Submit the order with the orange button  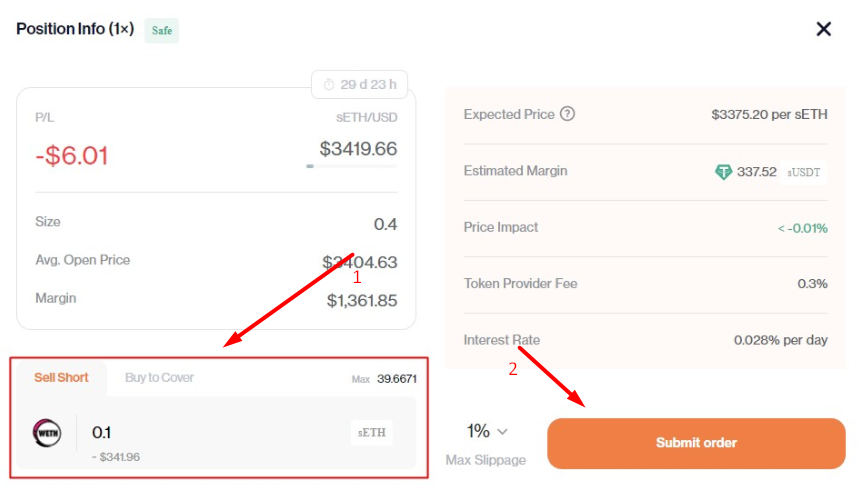pyautogui.click(x=696, y=443)
